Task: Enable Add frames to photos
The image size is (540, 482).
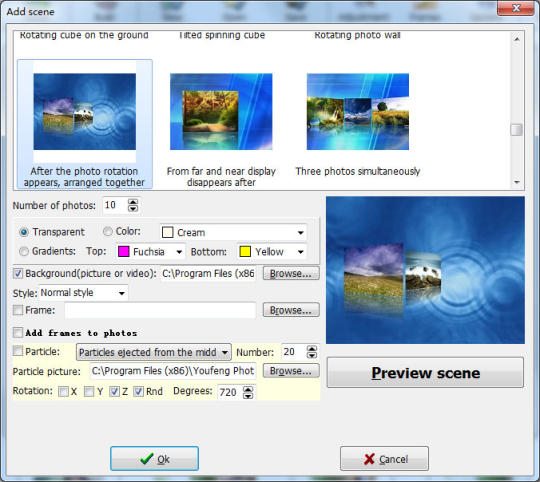Action: [18, 333]
